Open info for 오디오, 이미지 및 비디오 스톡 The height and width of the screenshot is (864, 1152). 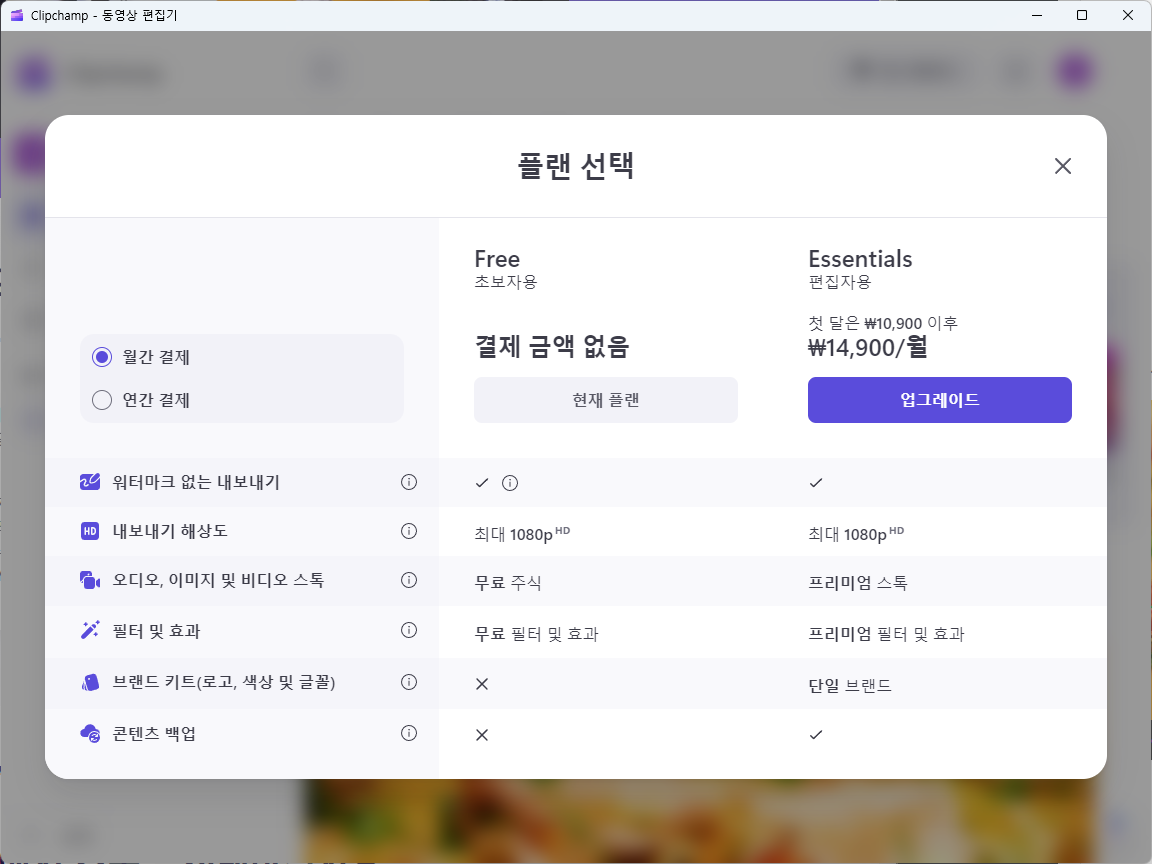[409, 580]
